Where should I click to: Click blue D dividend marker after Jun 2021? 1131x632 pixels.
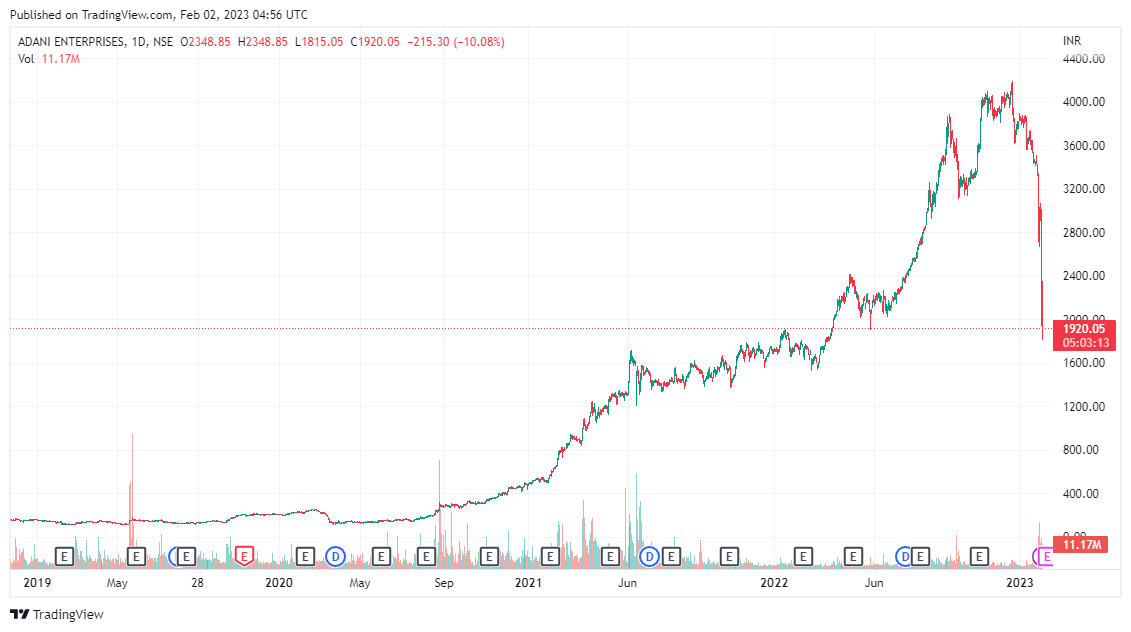point(649,556)
